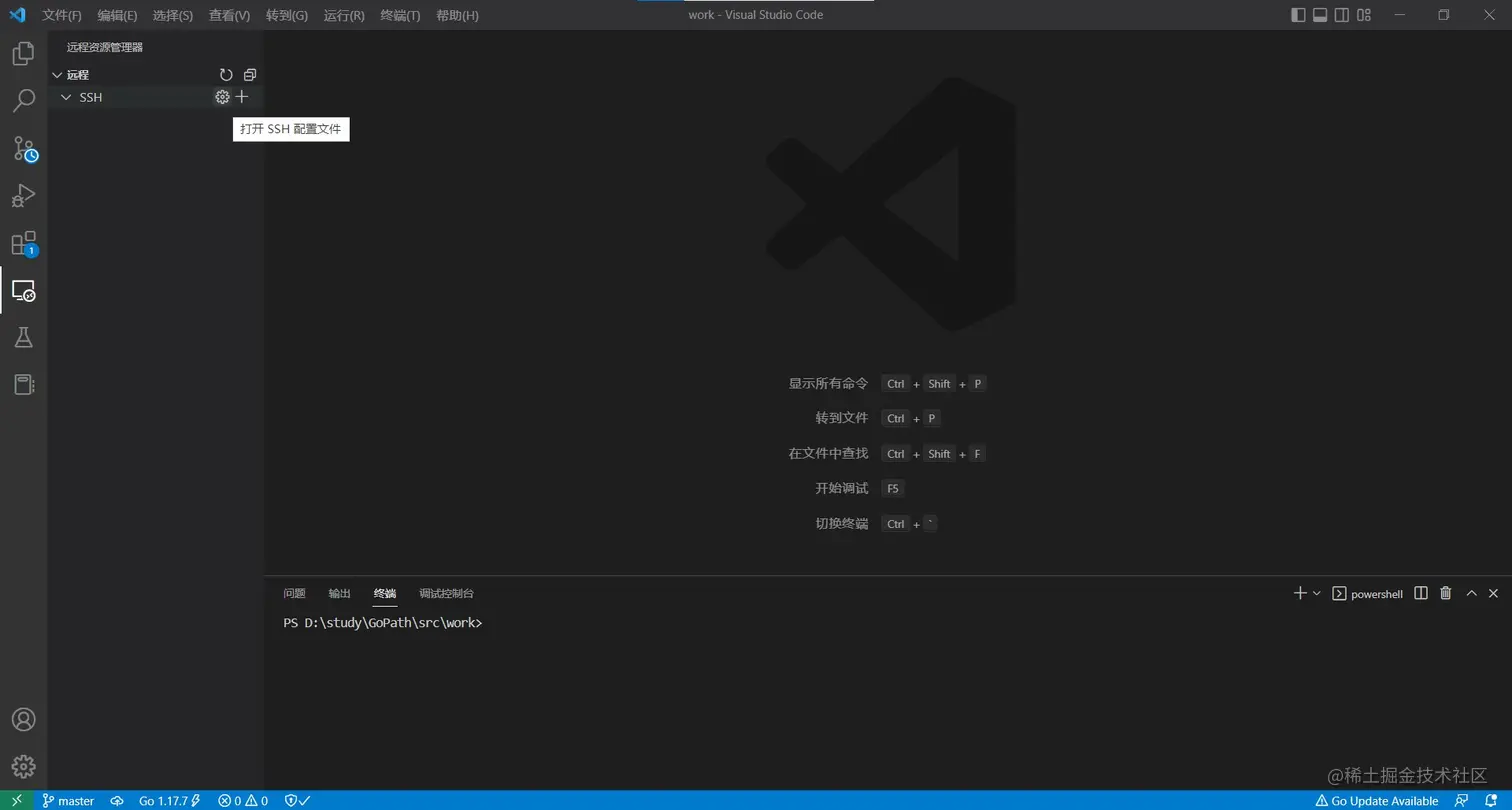Open the Accounts menu icon
Screen dimensions: 1512x810
[x=23, y=720]
